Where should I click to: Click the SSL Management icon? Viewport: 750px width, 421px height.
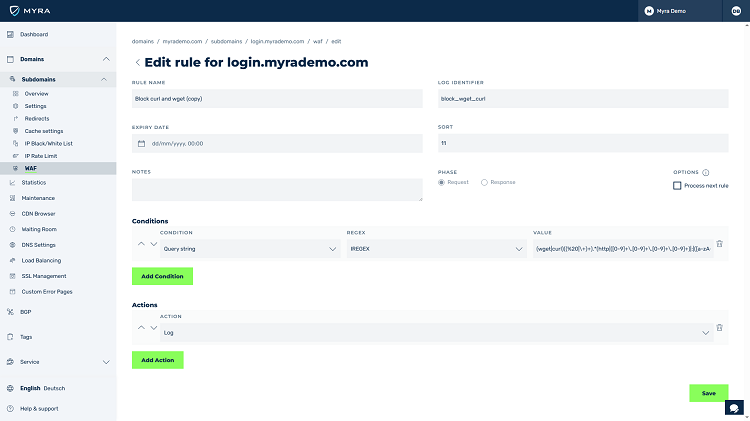[x=12, y=276]
